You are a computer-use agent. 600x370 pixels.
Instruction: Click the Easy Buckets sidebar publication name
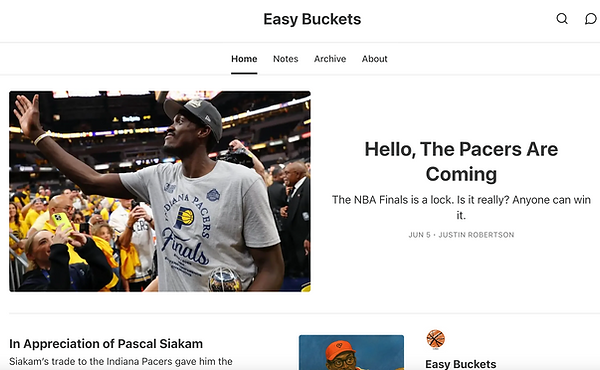[461, 364]
